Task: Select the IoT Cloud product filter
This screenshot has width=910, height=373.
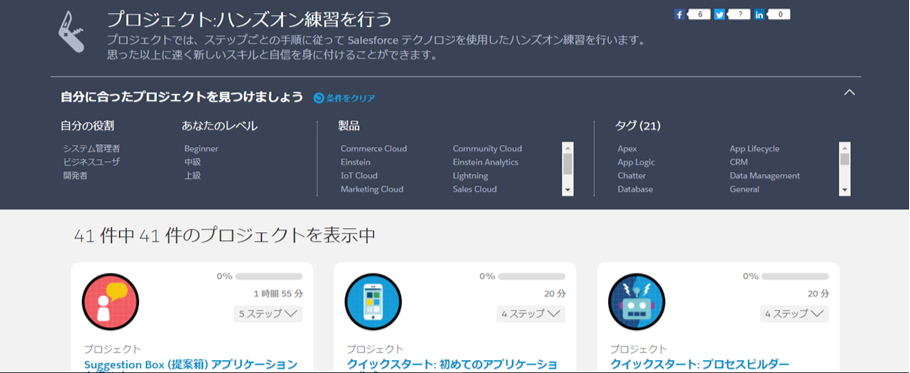Action: tap(359, 175)
